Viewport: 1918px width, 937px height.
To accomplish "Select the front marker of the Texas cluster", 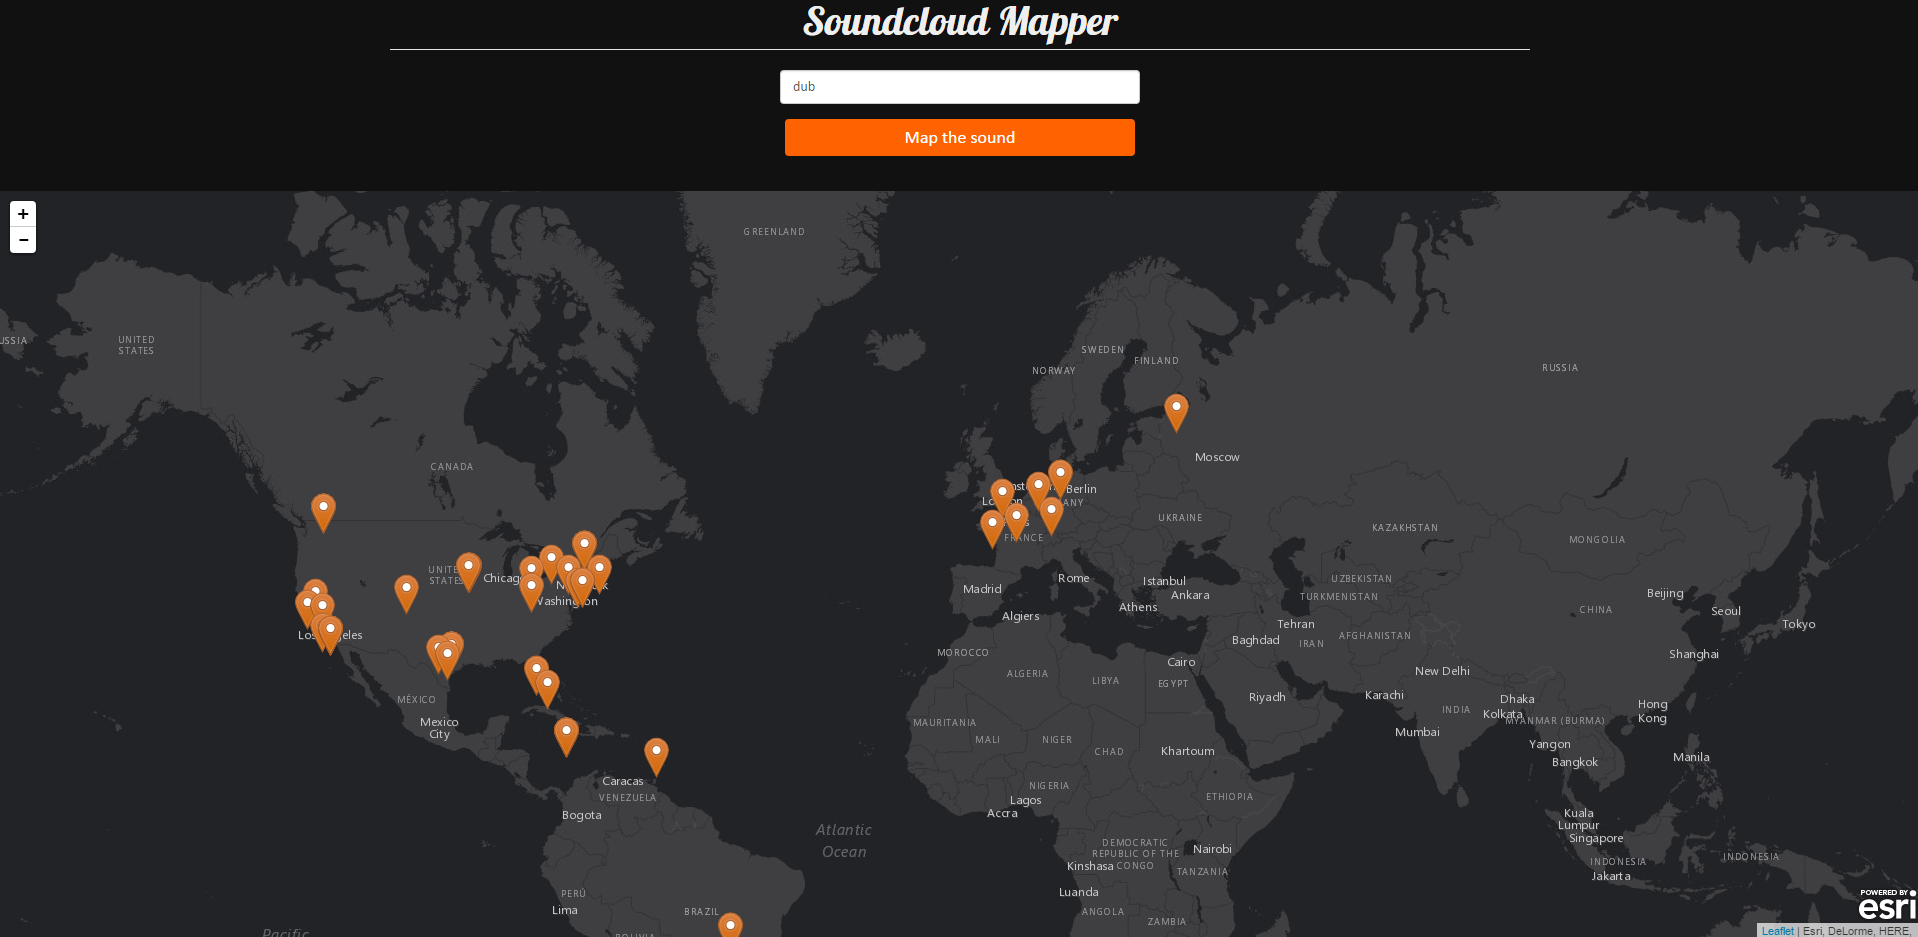I will [x=448, y=660].
